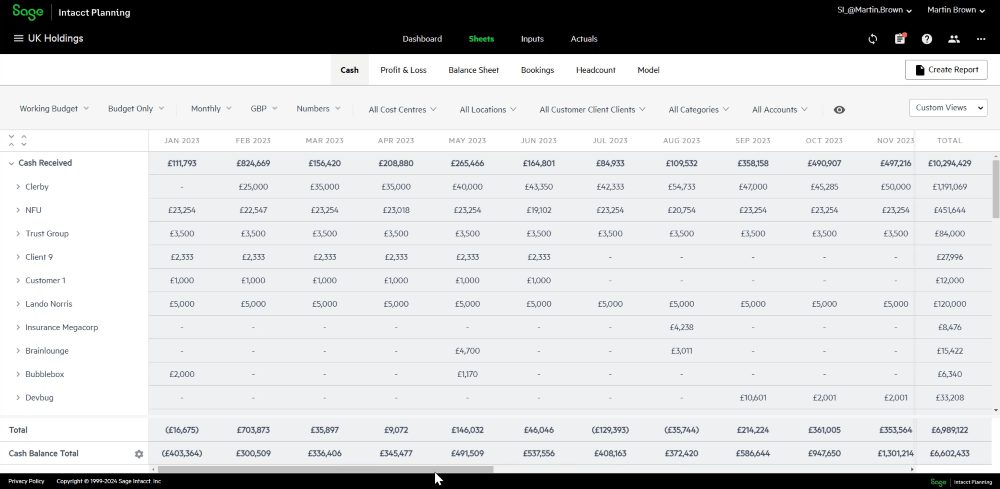Open the All Categories filter
The height and width of the screenshot is (489, 1000).
(x=698, y=110)
